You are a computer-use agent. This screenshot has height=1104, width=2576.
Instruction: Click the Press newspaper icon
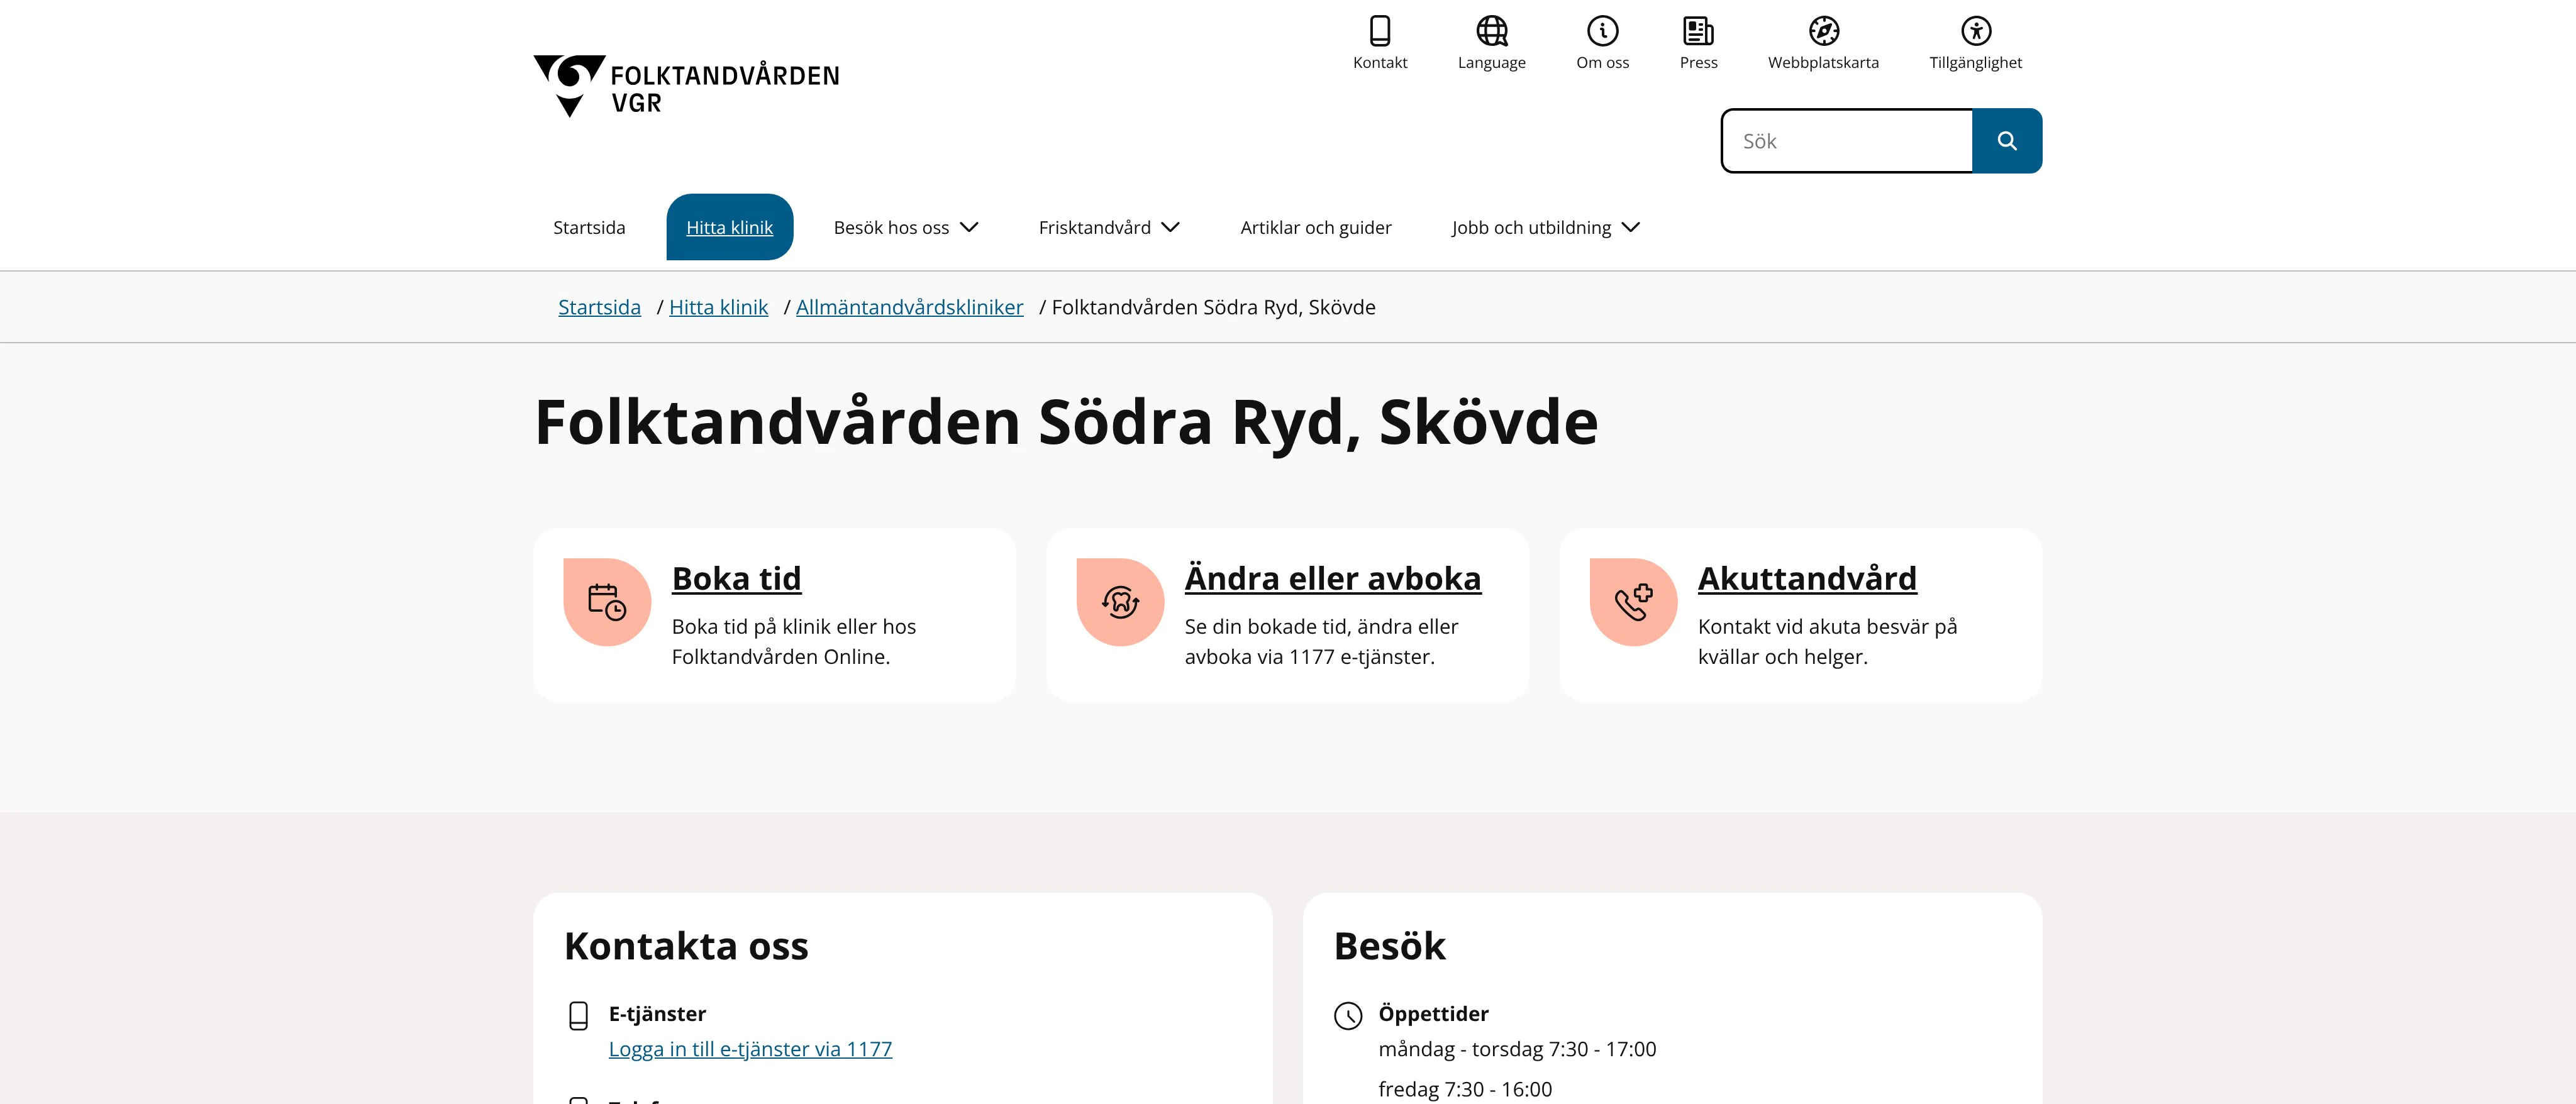1698,31
